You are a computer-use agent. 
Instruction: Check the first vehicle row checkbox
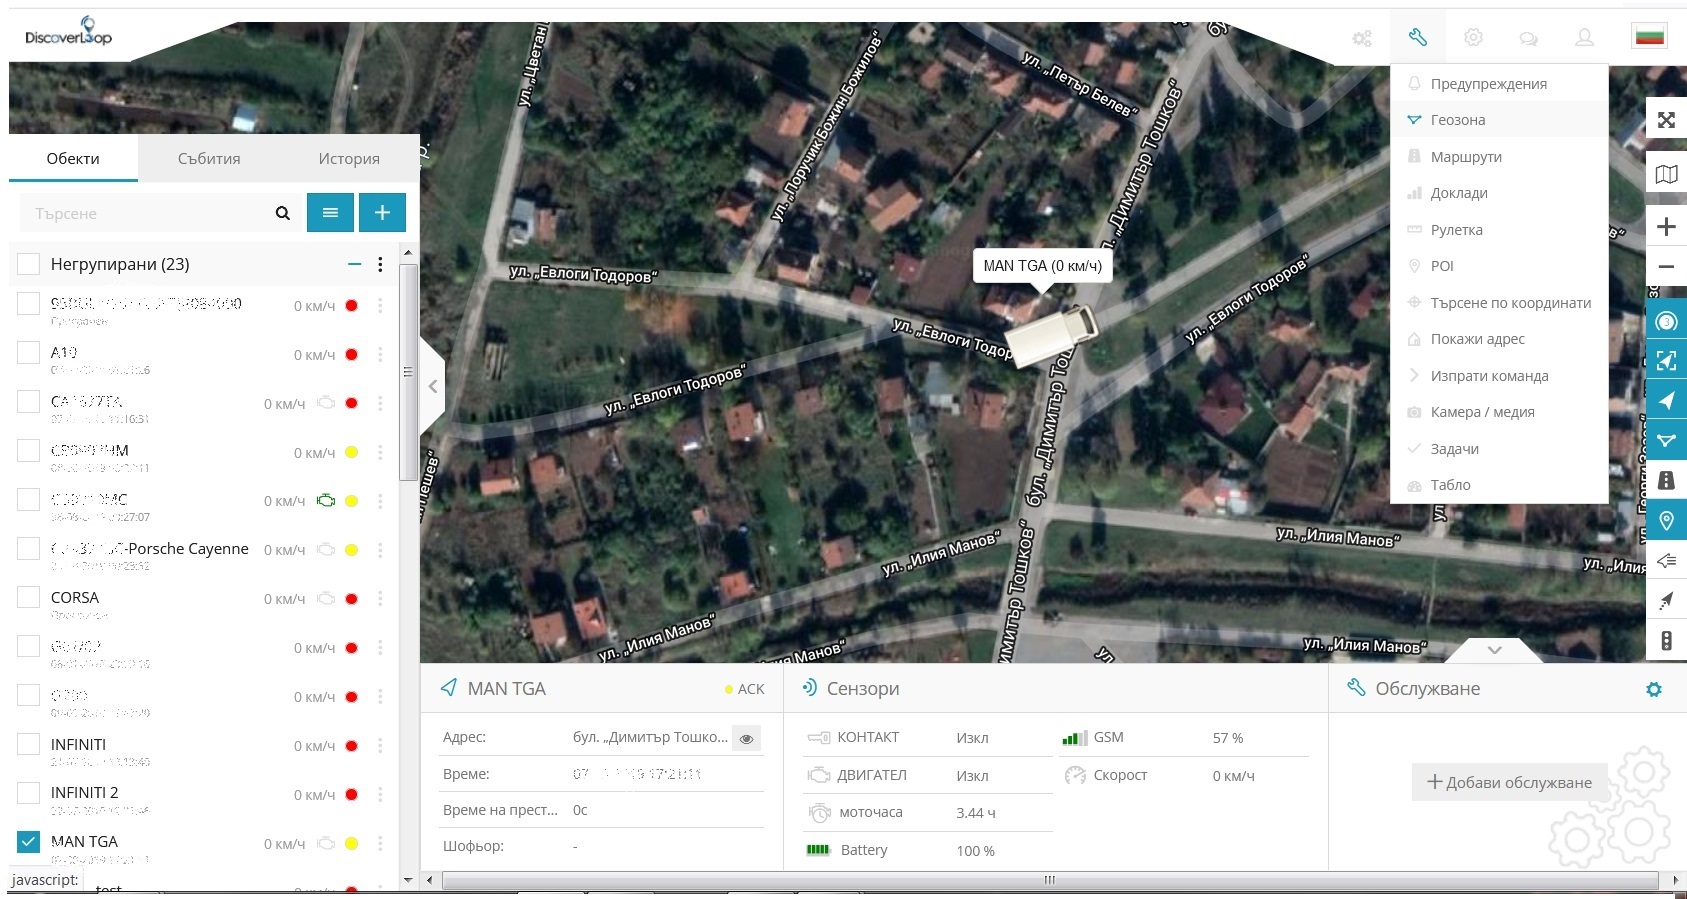(29, 304)
